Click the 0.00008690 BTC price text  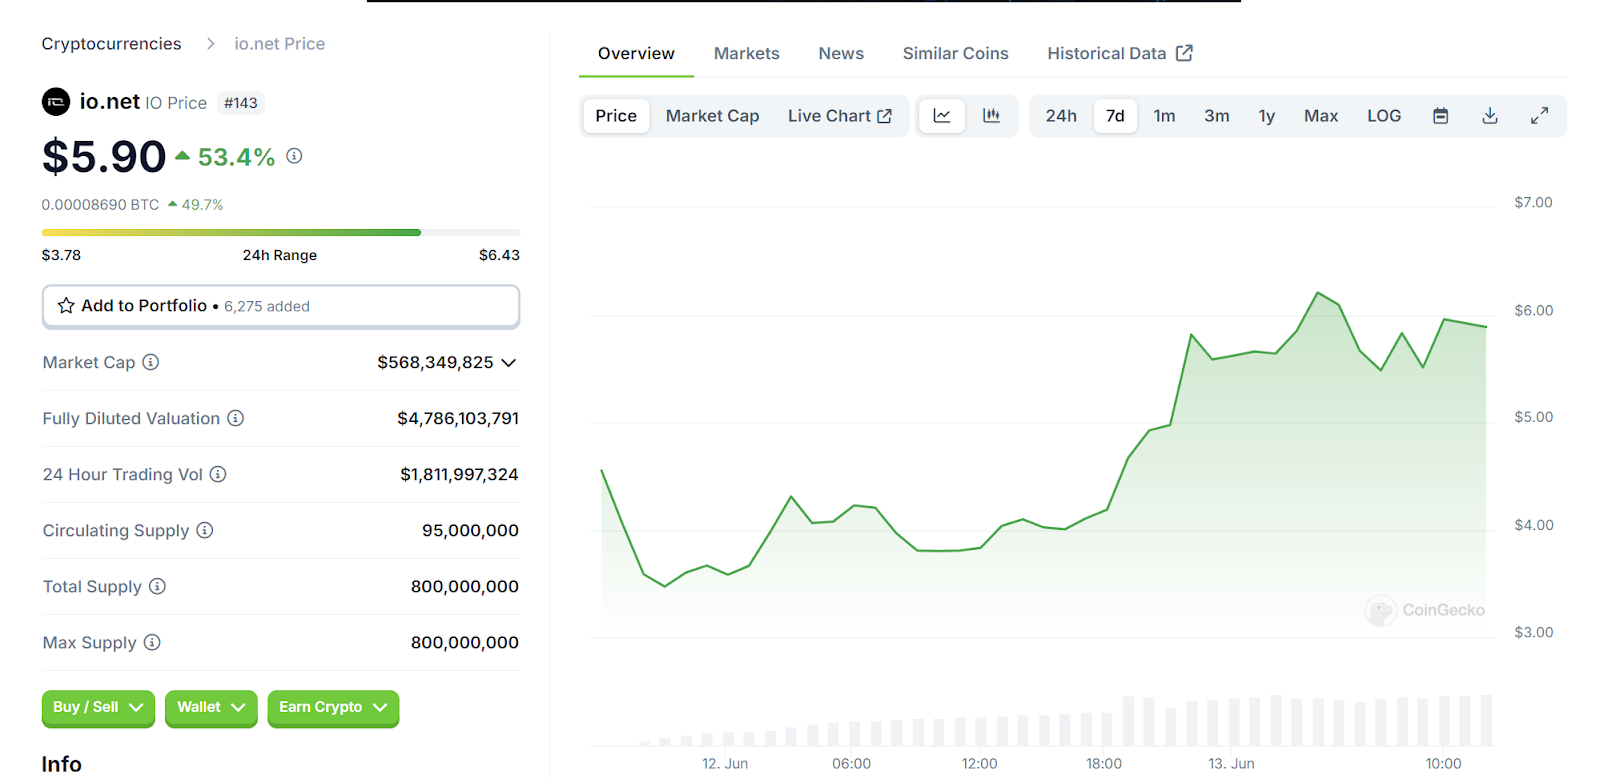coord(100,205)
